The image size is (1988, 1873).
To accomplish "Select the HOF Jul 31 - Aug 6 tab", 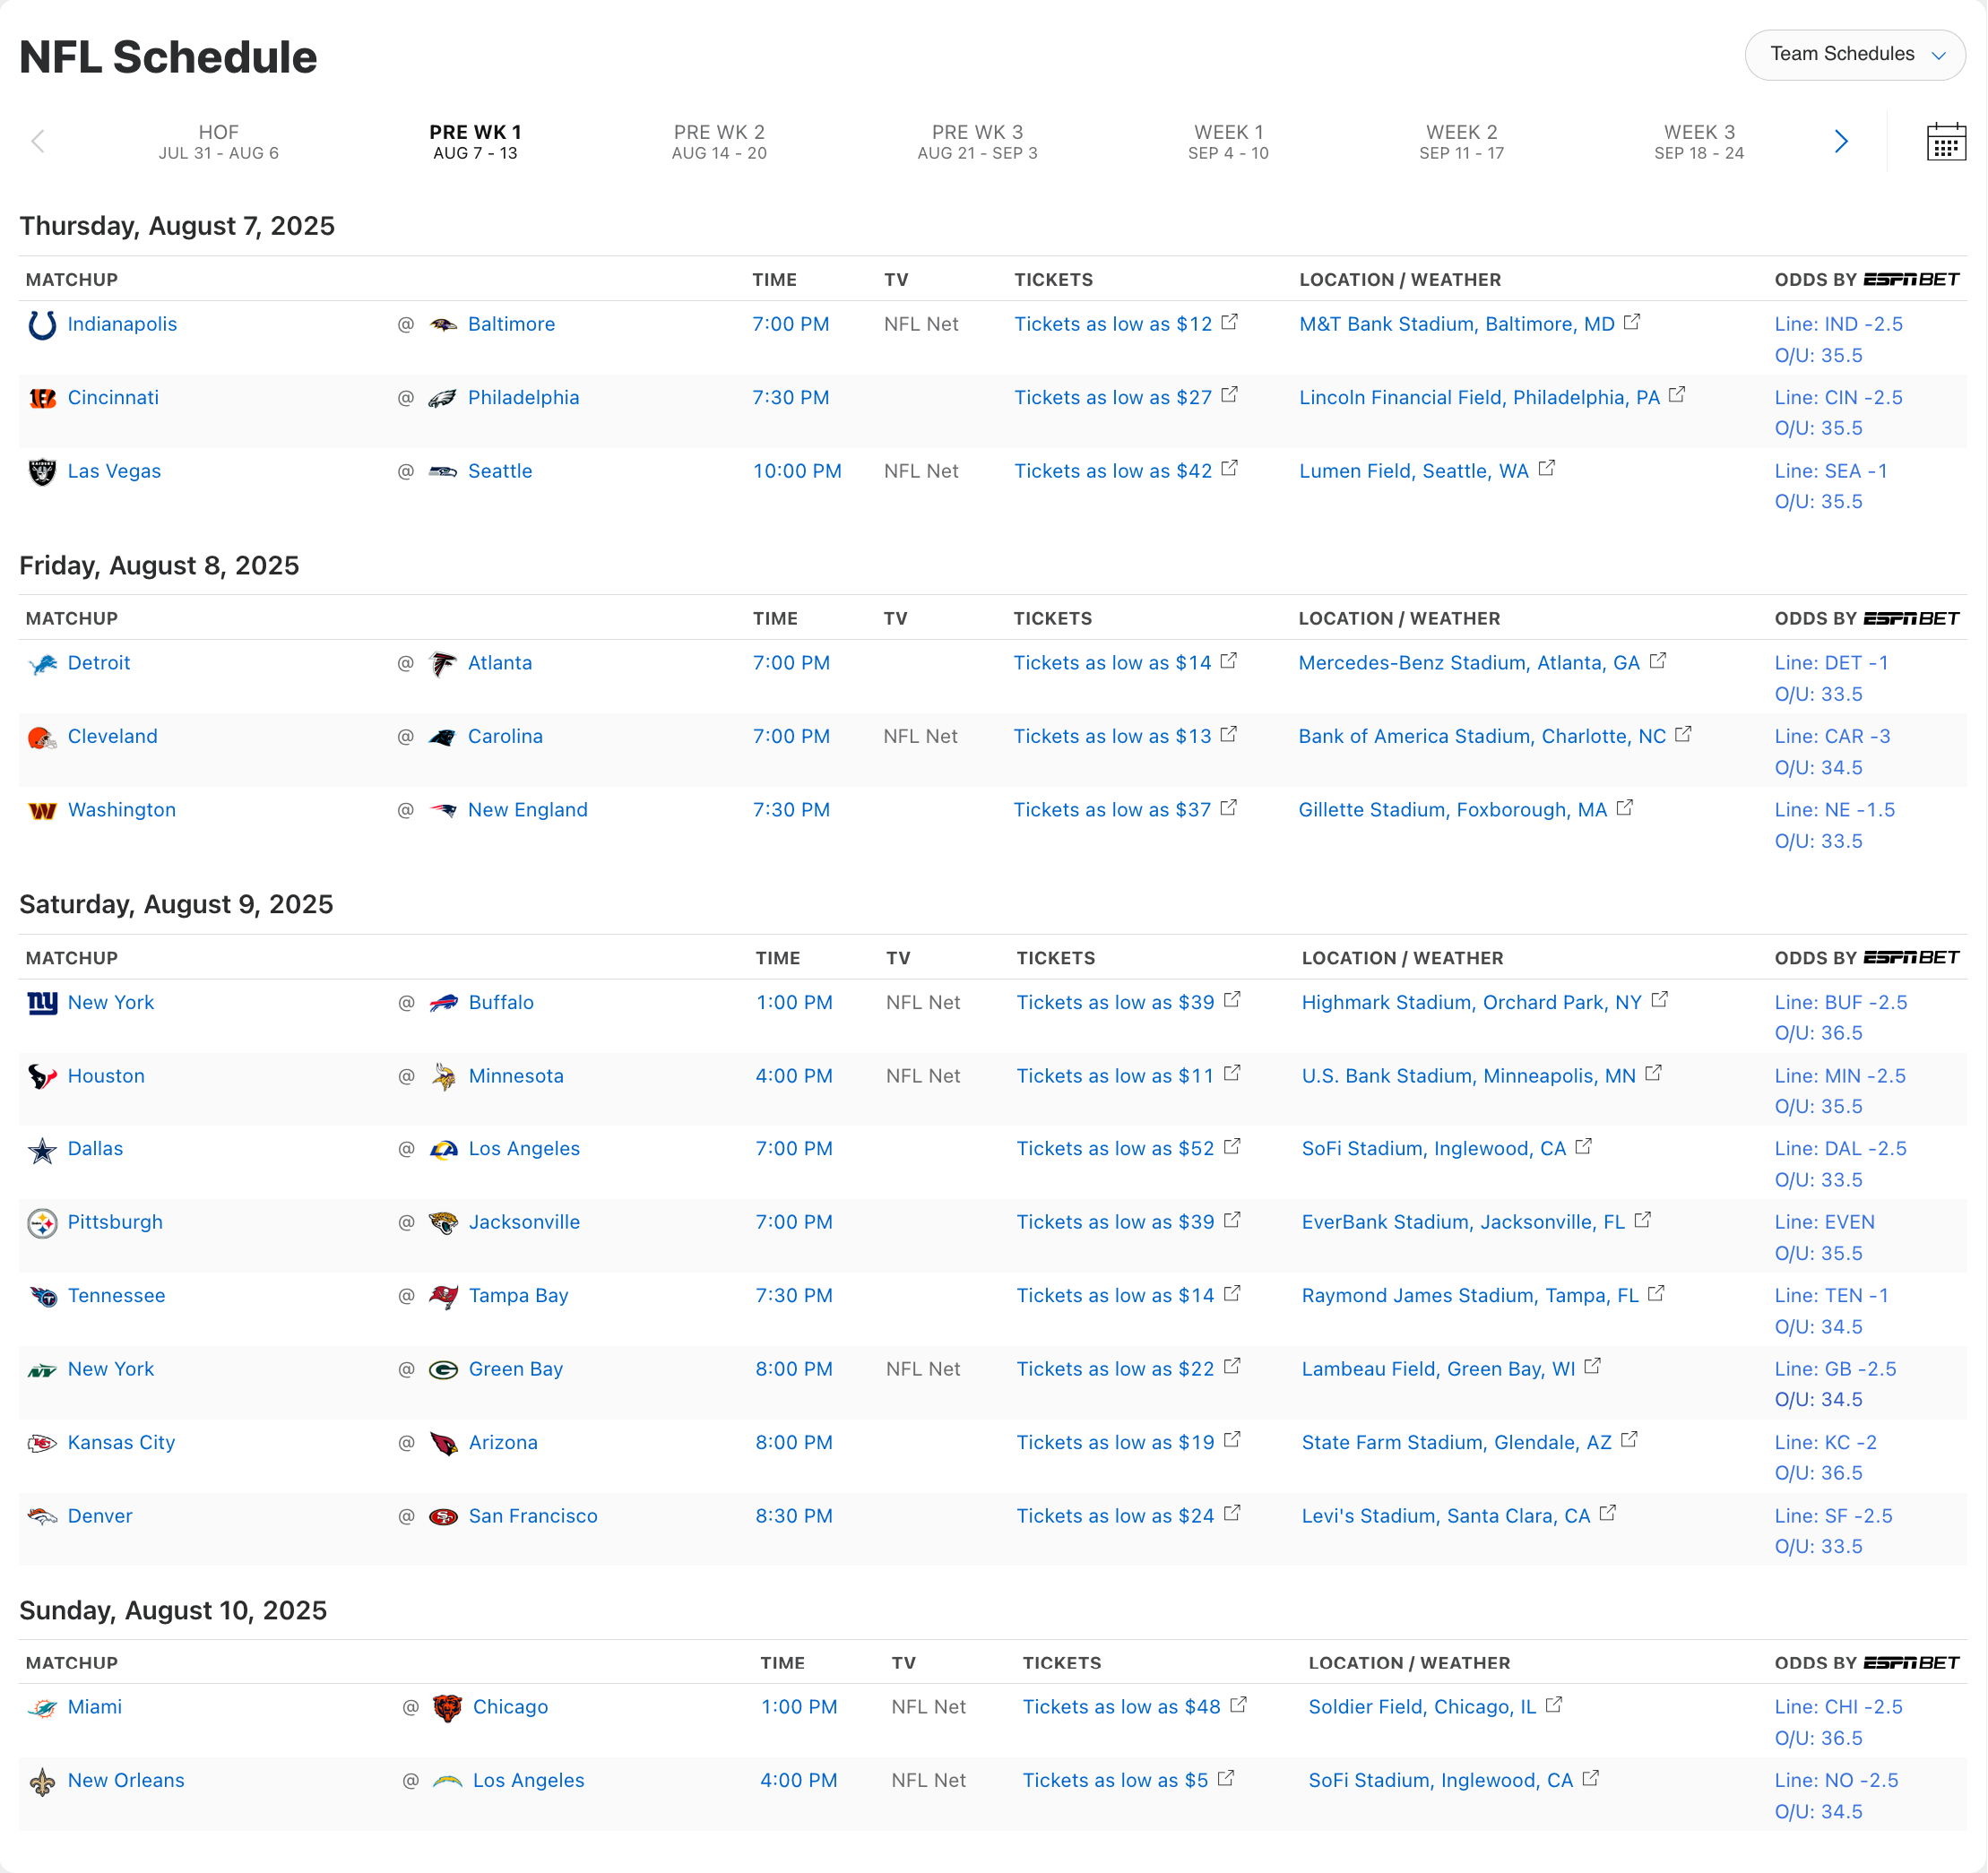I will [218, 142].
